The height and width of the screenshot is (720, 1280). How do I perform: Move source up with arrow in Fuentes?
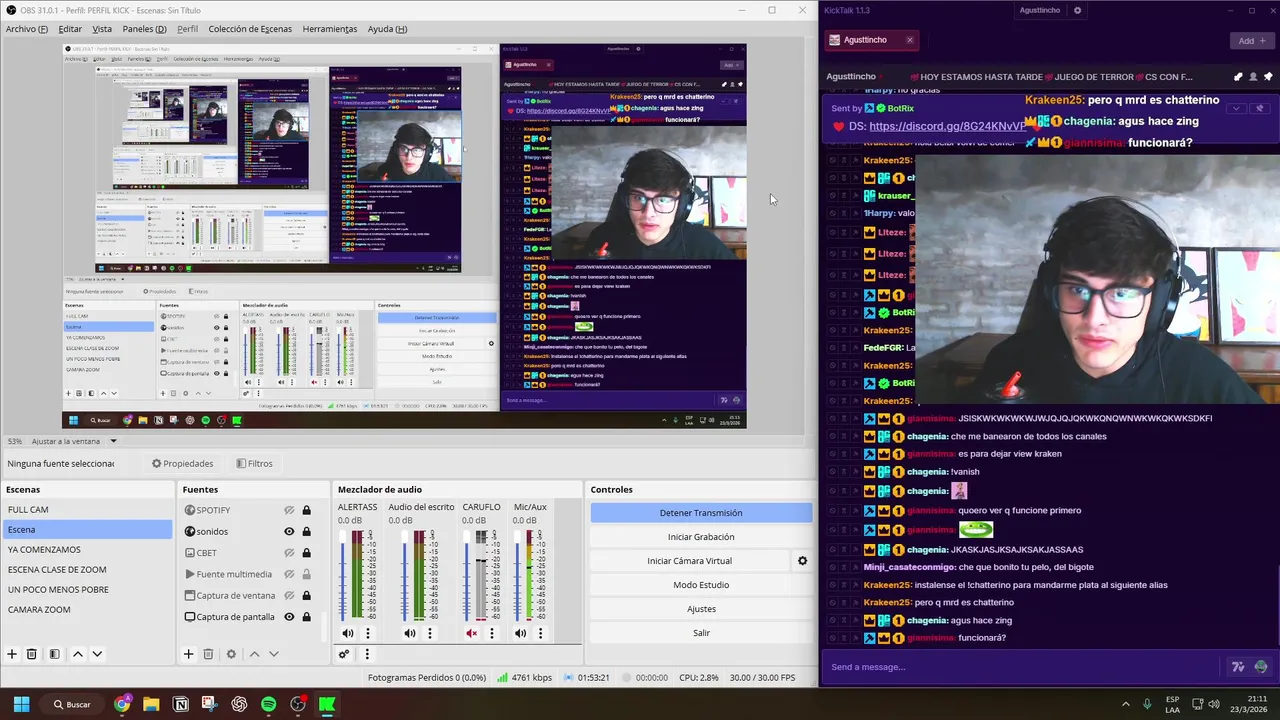point(254,654)
